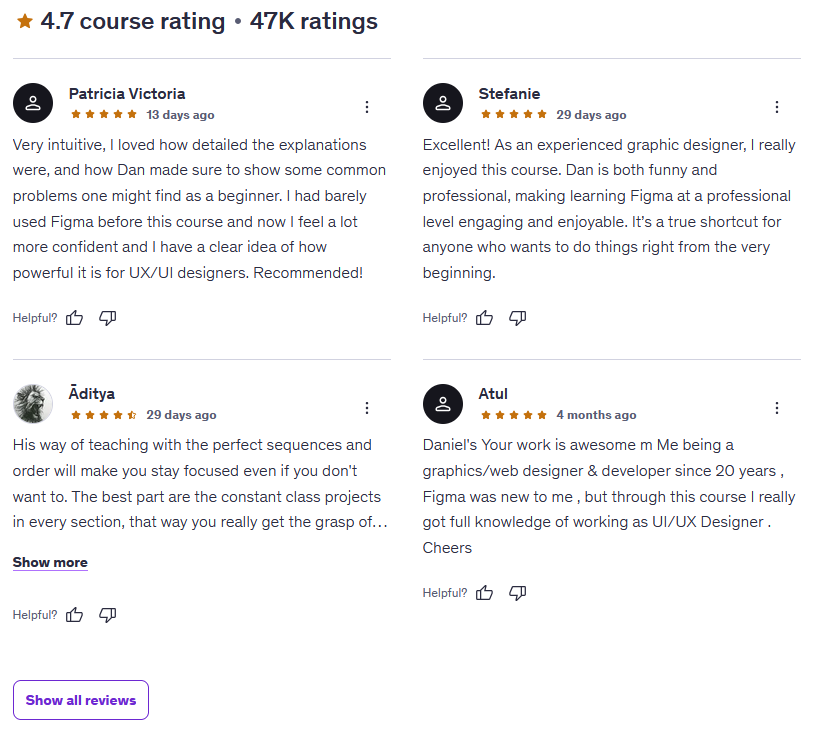Viewport: 819px width, 732px height.
Task: Click Stefanie's user avatar icon
Action: [x=443, y=103]
